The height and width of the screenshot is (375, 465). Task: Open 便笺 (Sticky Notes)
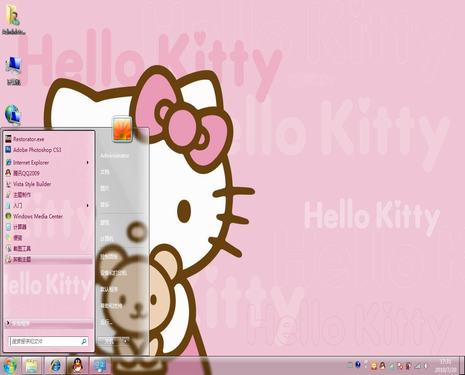tap(48, 238)
